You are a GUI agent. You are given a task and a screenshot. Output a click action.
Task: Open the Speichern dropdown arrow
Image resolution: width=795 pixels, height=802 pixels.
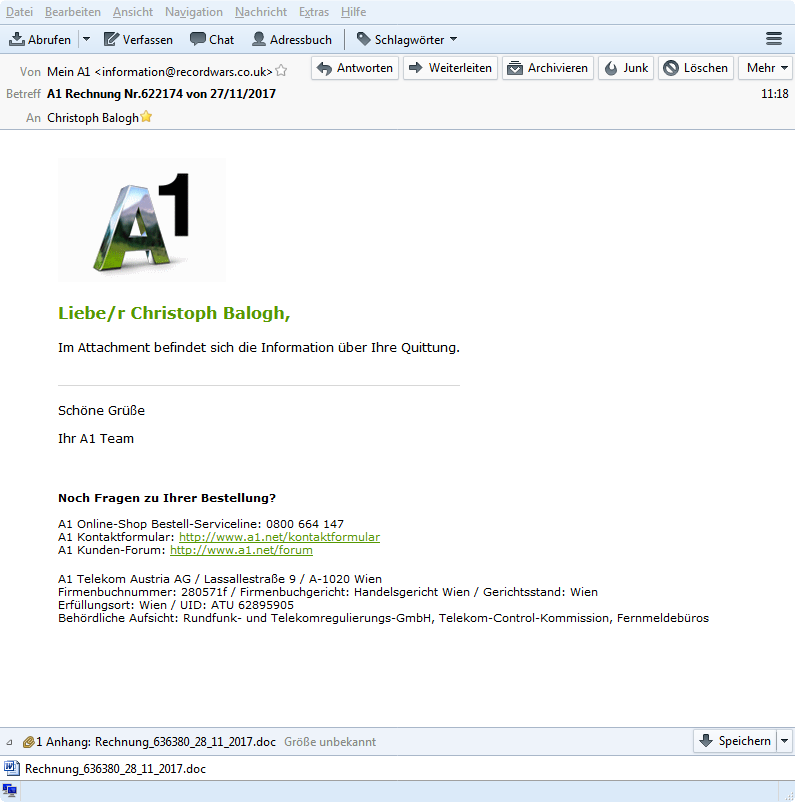click(x=784, y=741)
